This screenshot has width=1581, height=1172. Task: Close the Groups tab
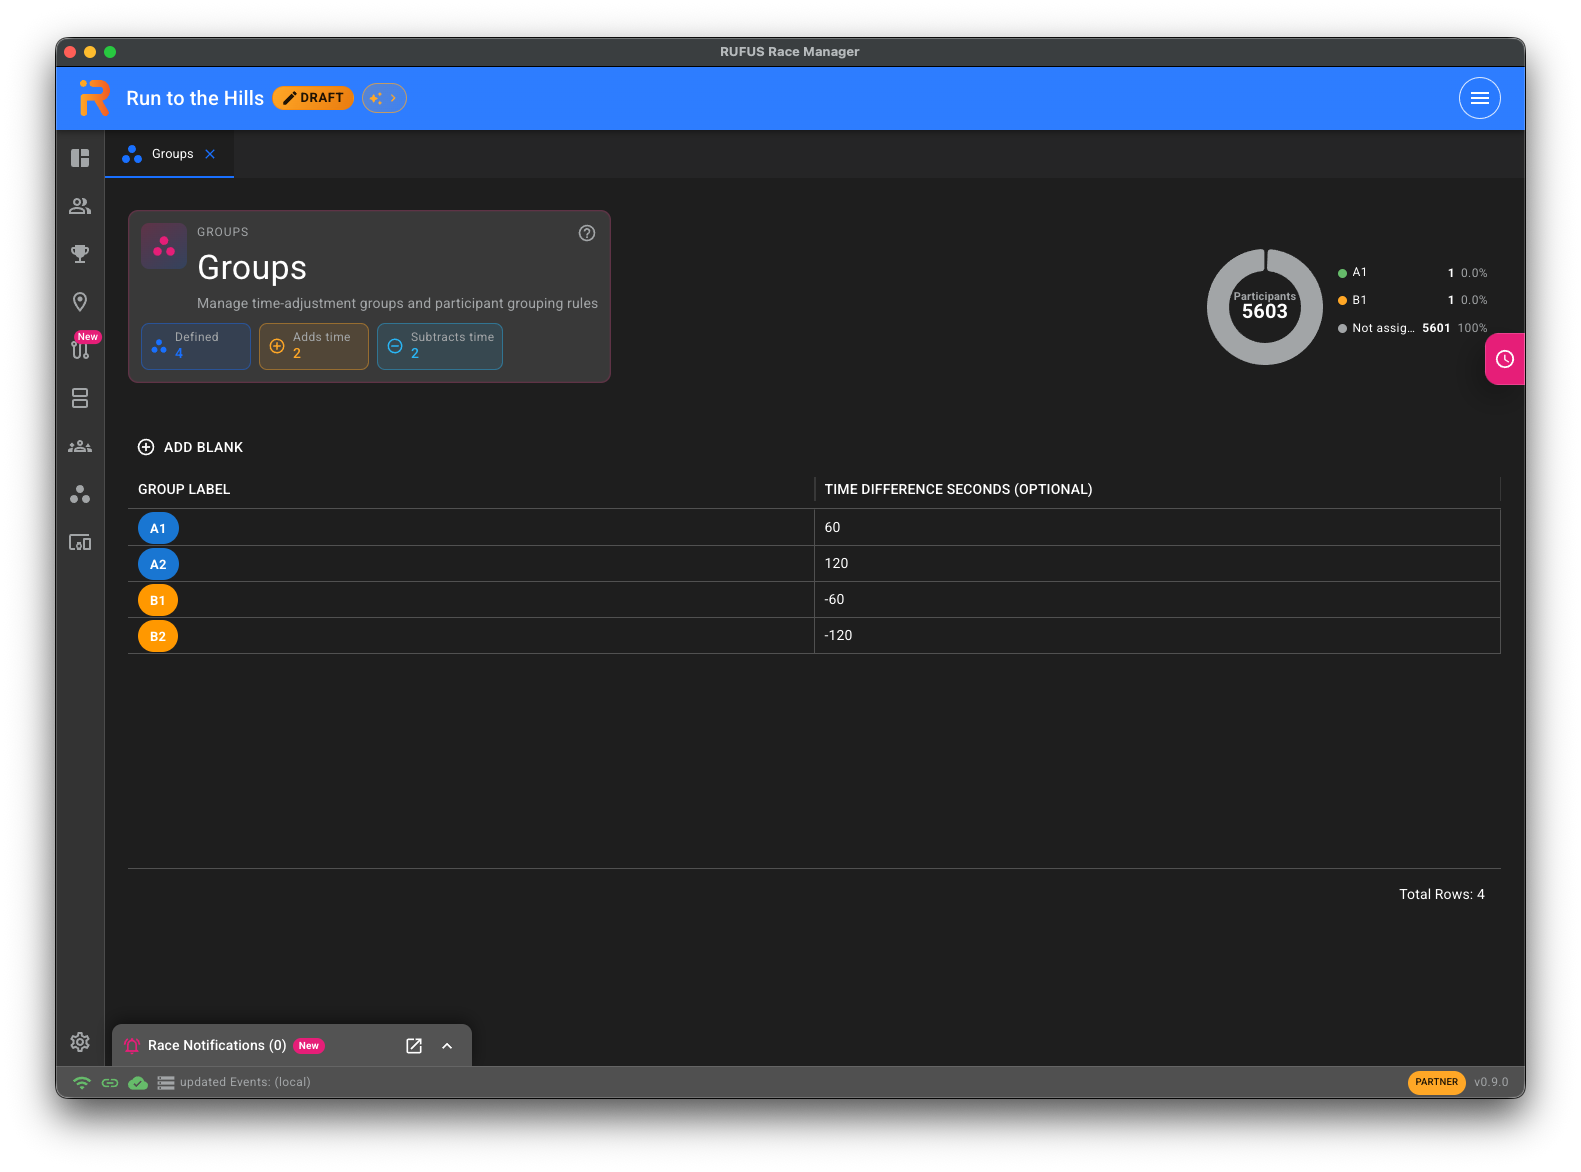click(210, 154)
